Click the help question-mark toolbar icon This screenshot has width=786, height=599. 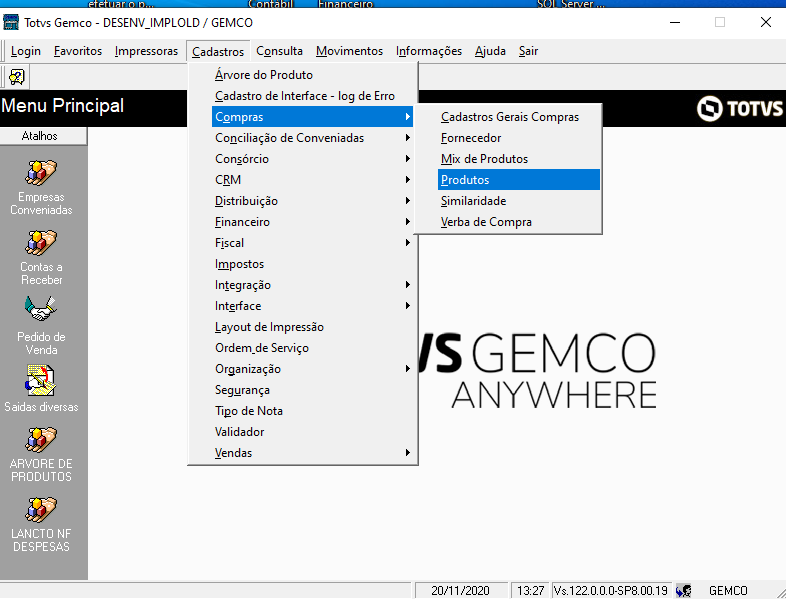tap(17, 77)
